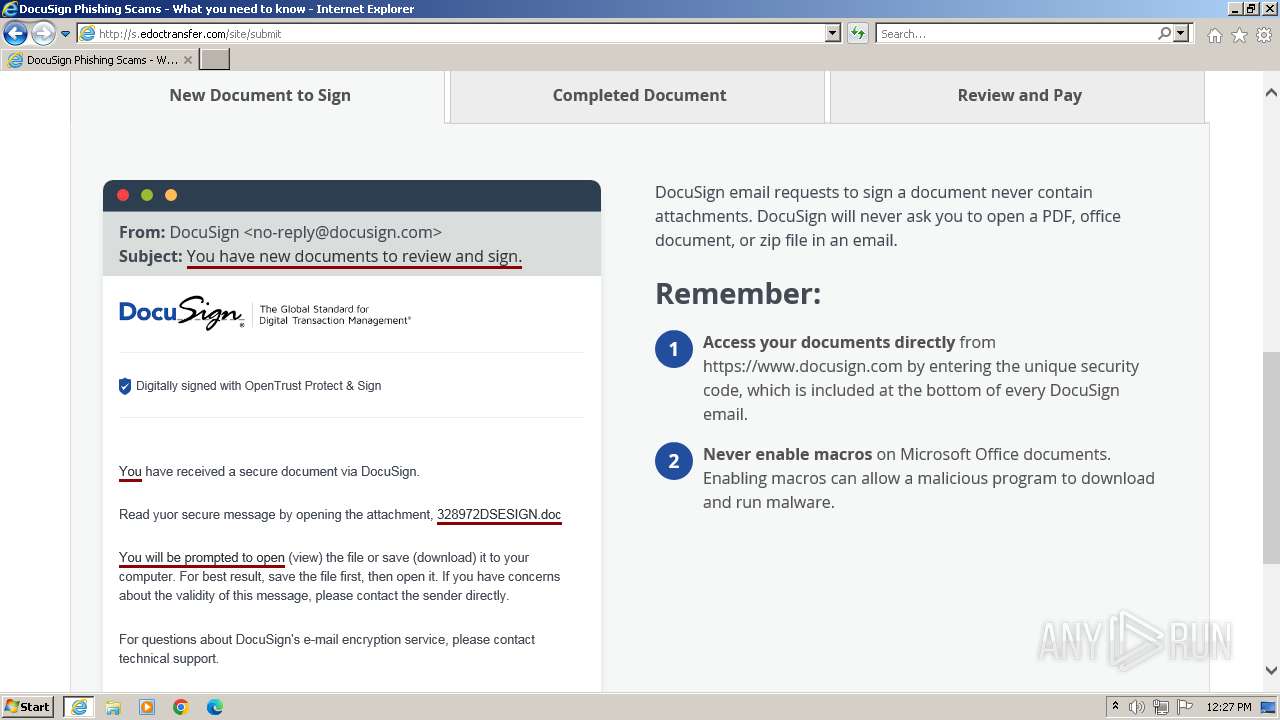Click the red dot in email header

[123, 195]
